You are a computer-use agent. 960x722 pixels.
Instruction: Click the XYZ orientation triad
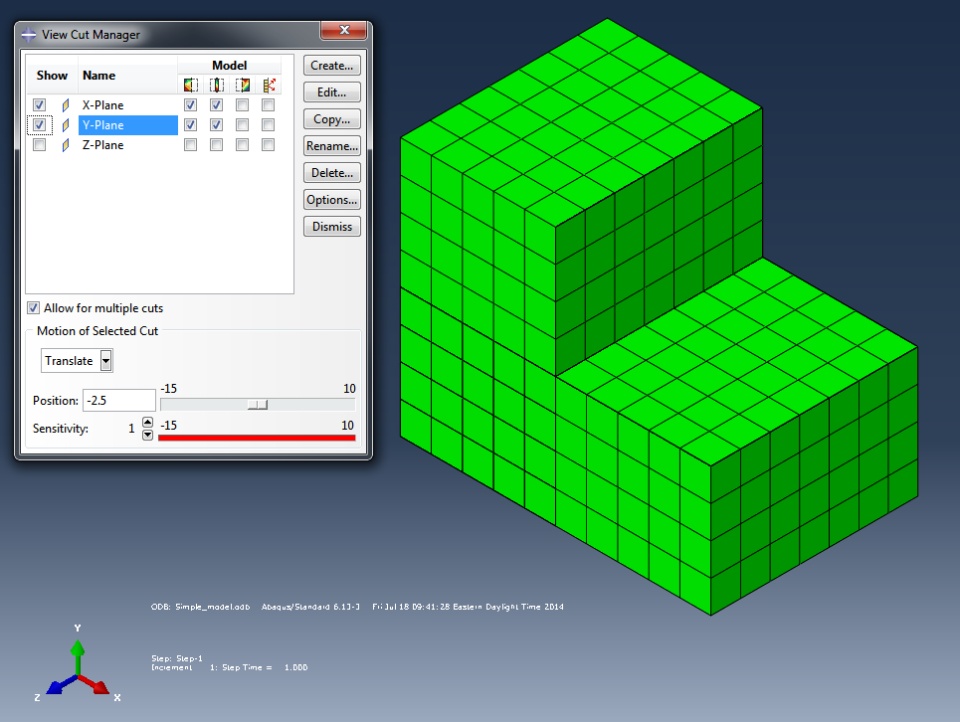tap(78, 664)
